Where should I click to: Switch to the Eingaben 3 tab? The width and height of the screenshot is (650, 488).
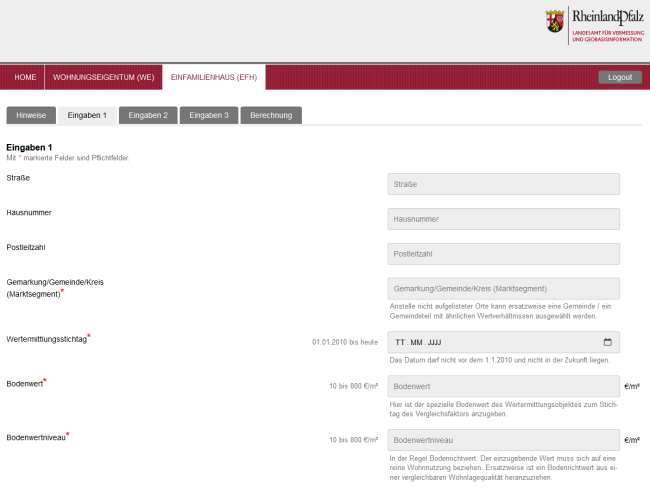tap(208, 115)
